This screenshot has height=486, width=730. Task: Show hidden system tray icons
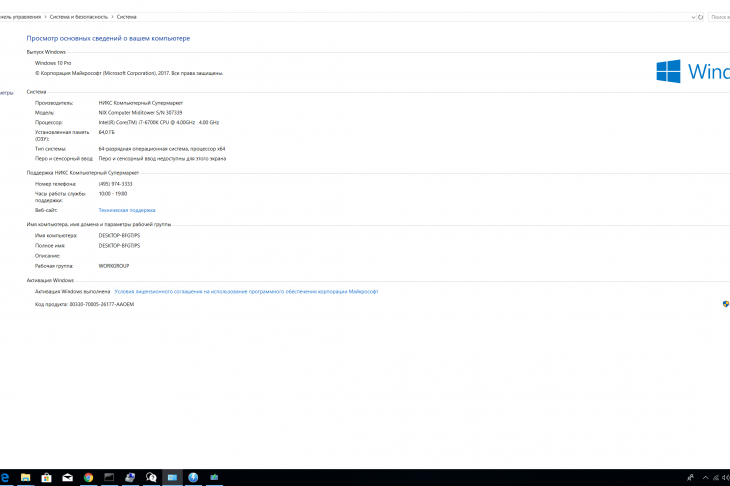[705, 478]
